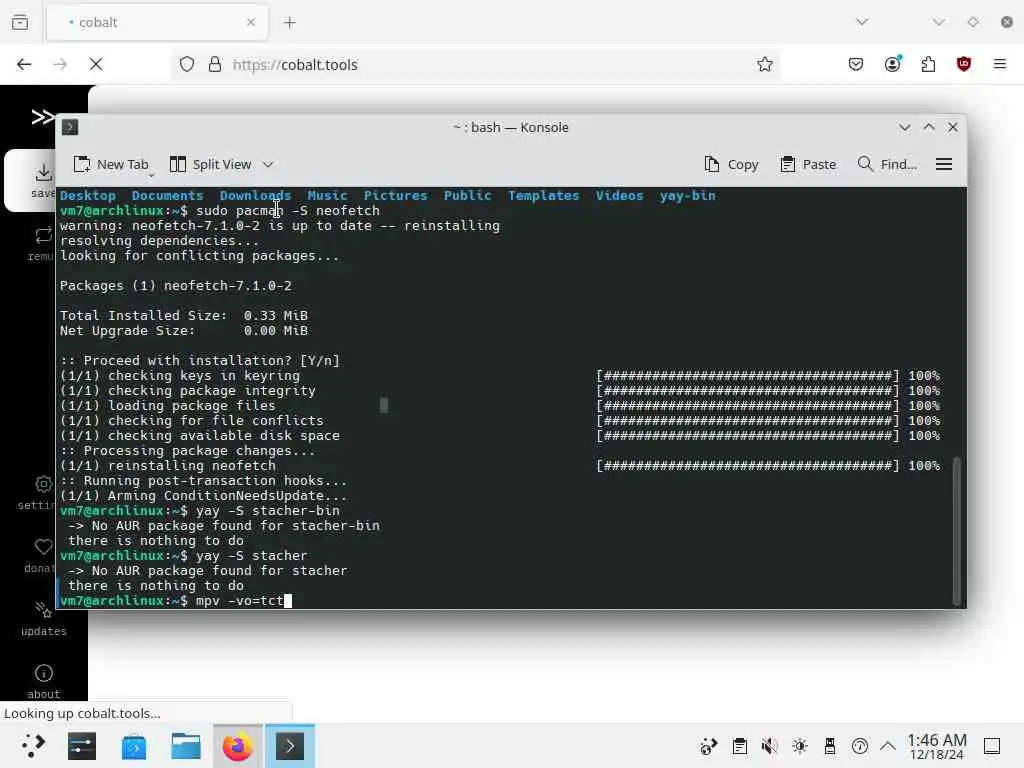
Task: Click the Peek at Desktop button
Action: (x=993, y=746)
